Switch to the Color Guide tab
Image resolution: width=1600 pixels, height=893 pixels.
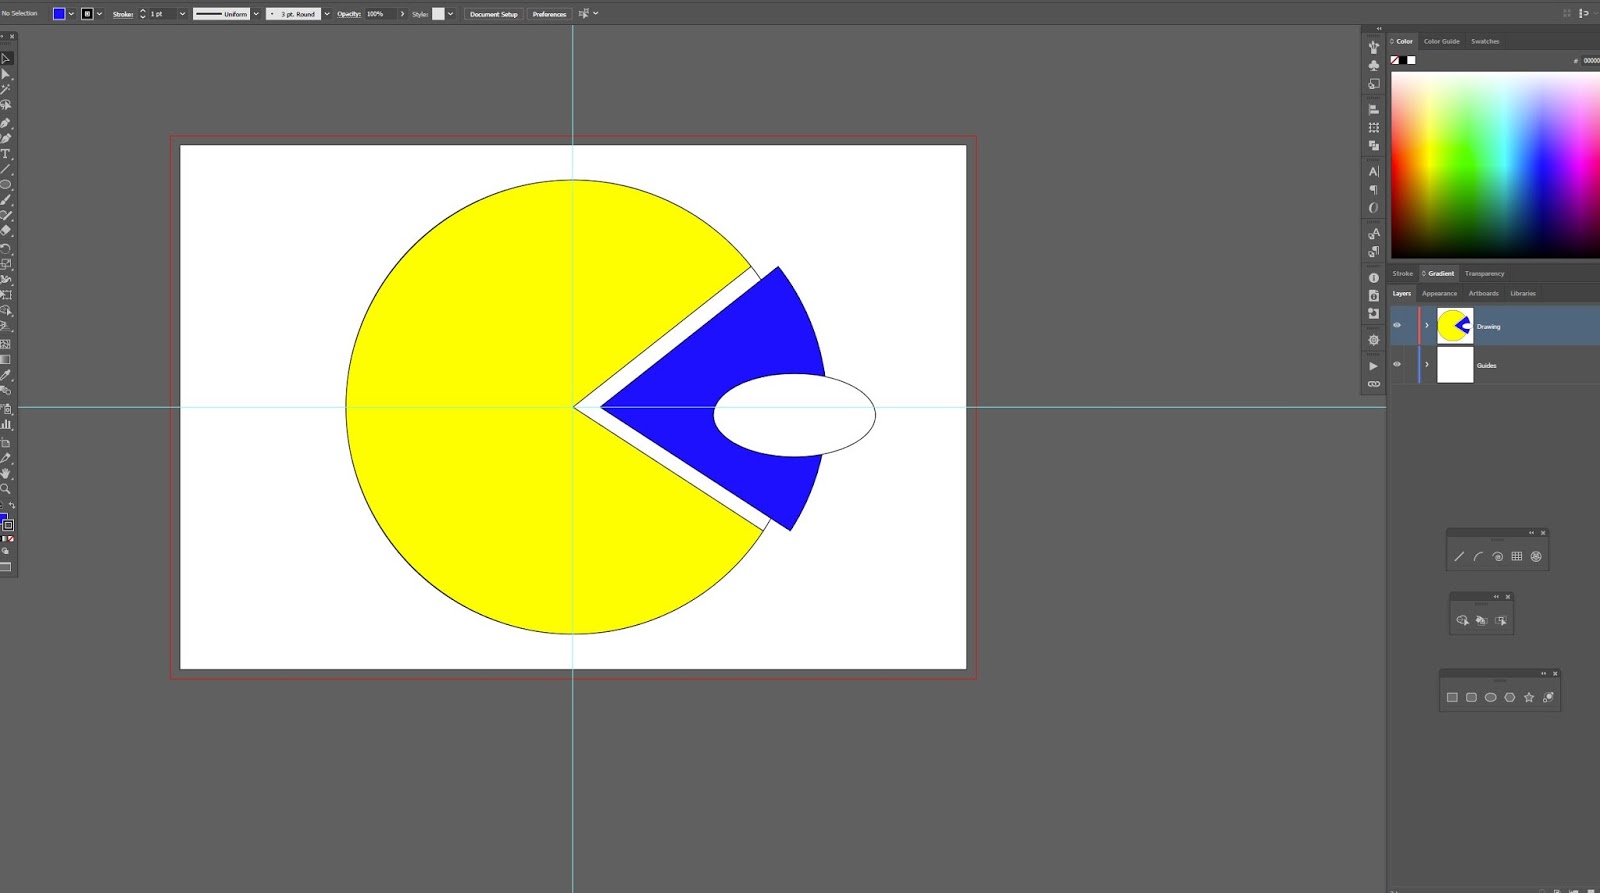tap(1441, 41)
